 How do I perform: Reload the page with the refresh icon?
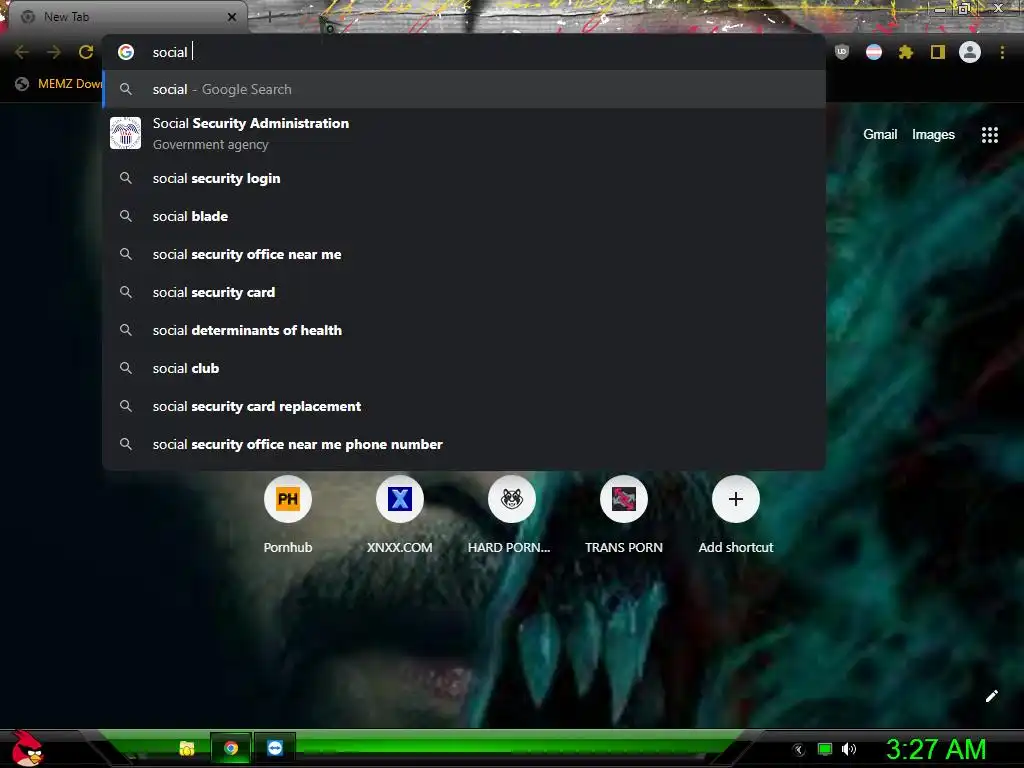[86, 52]
